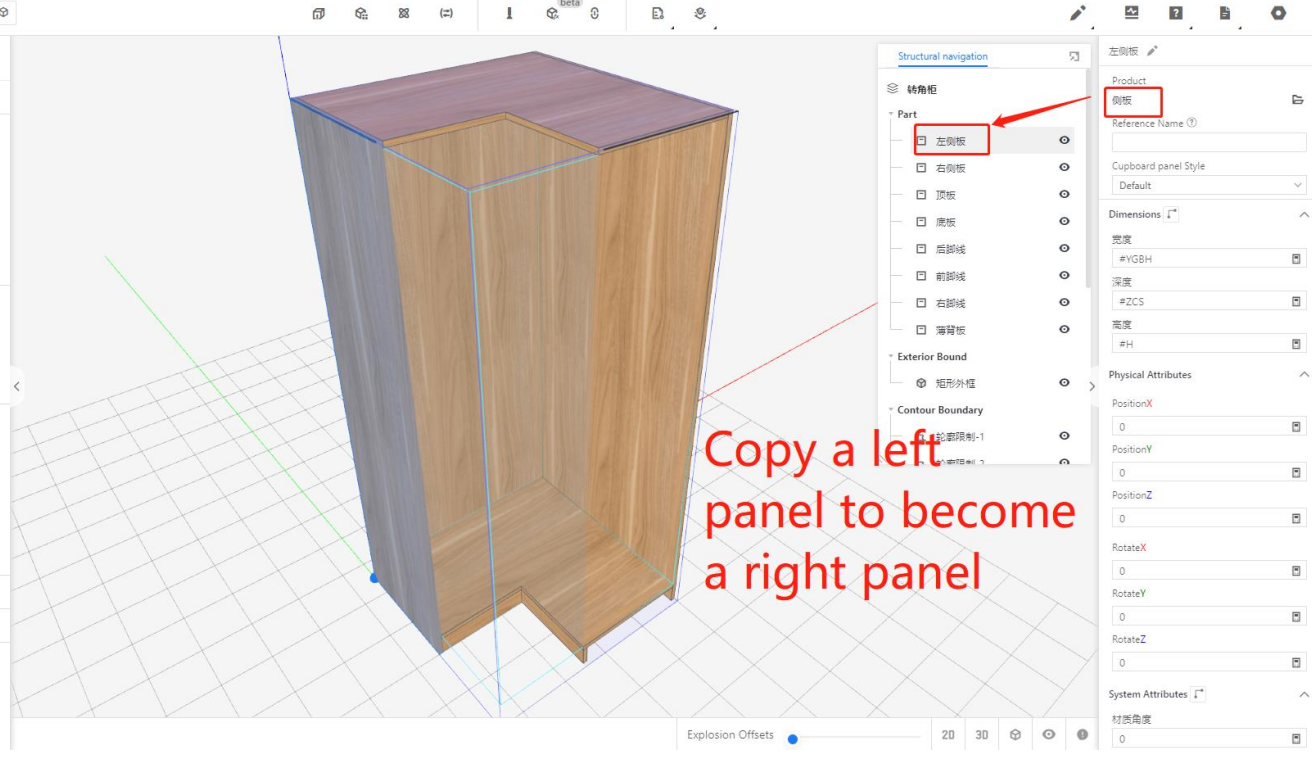
Task: Click the Dimensions settings icon beside the heading
Action: 1172,214
